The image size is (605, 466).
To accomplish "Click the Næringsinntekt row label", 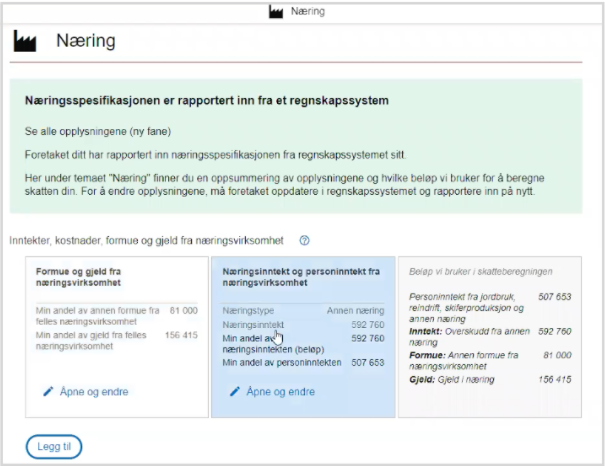I will (253, 325).
